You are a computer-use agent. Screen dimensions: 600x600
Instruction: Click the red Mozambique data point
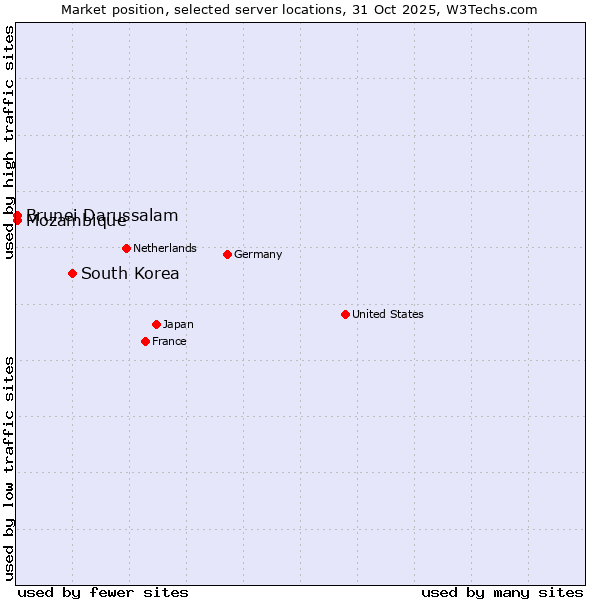click(x=17, y=221)
